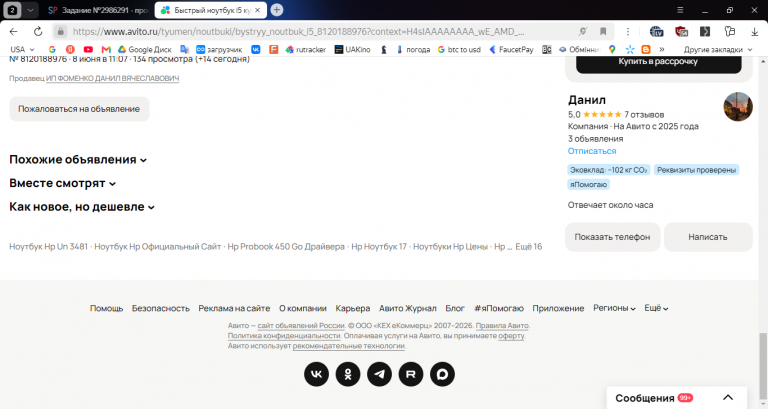Click Купить в рассрочку button
The width and height of the screenshot is (768, 409).
(658, 62)
